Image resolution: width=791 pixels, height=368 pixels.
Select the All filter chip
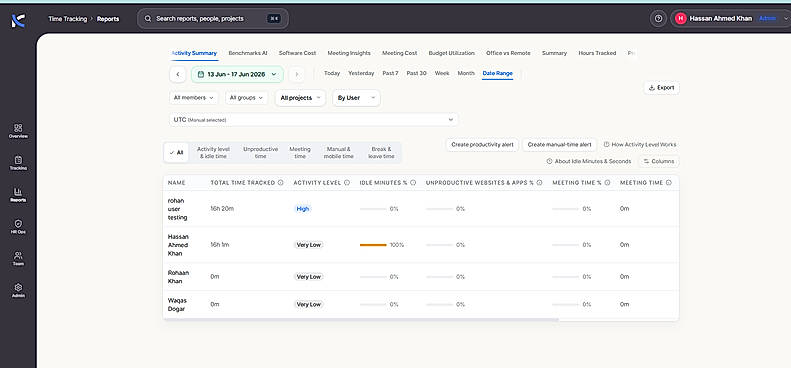click(x=177, y=152)
